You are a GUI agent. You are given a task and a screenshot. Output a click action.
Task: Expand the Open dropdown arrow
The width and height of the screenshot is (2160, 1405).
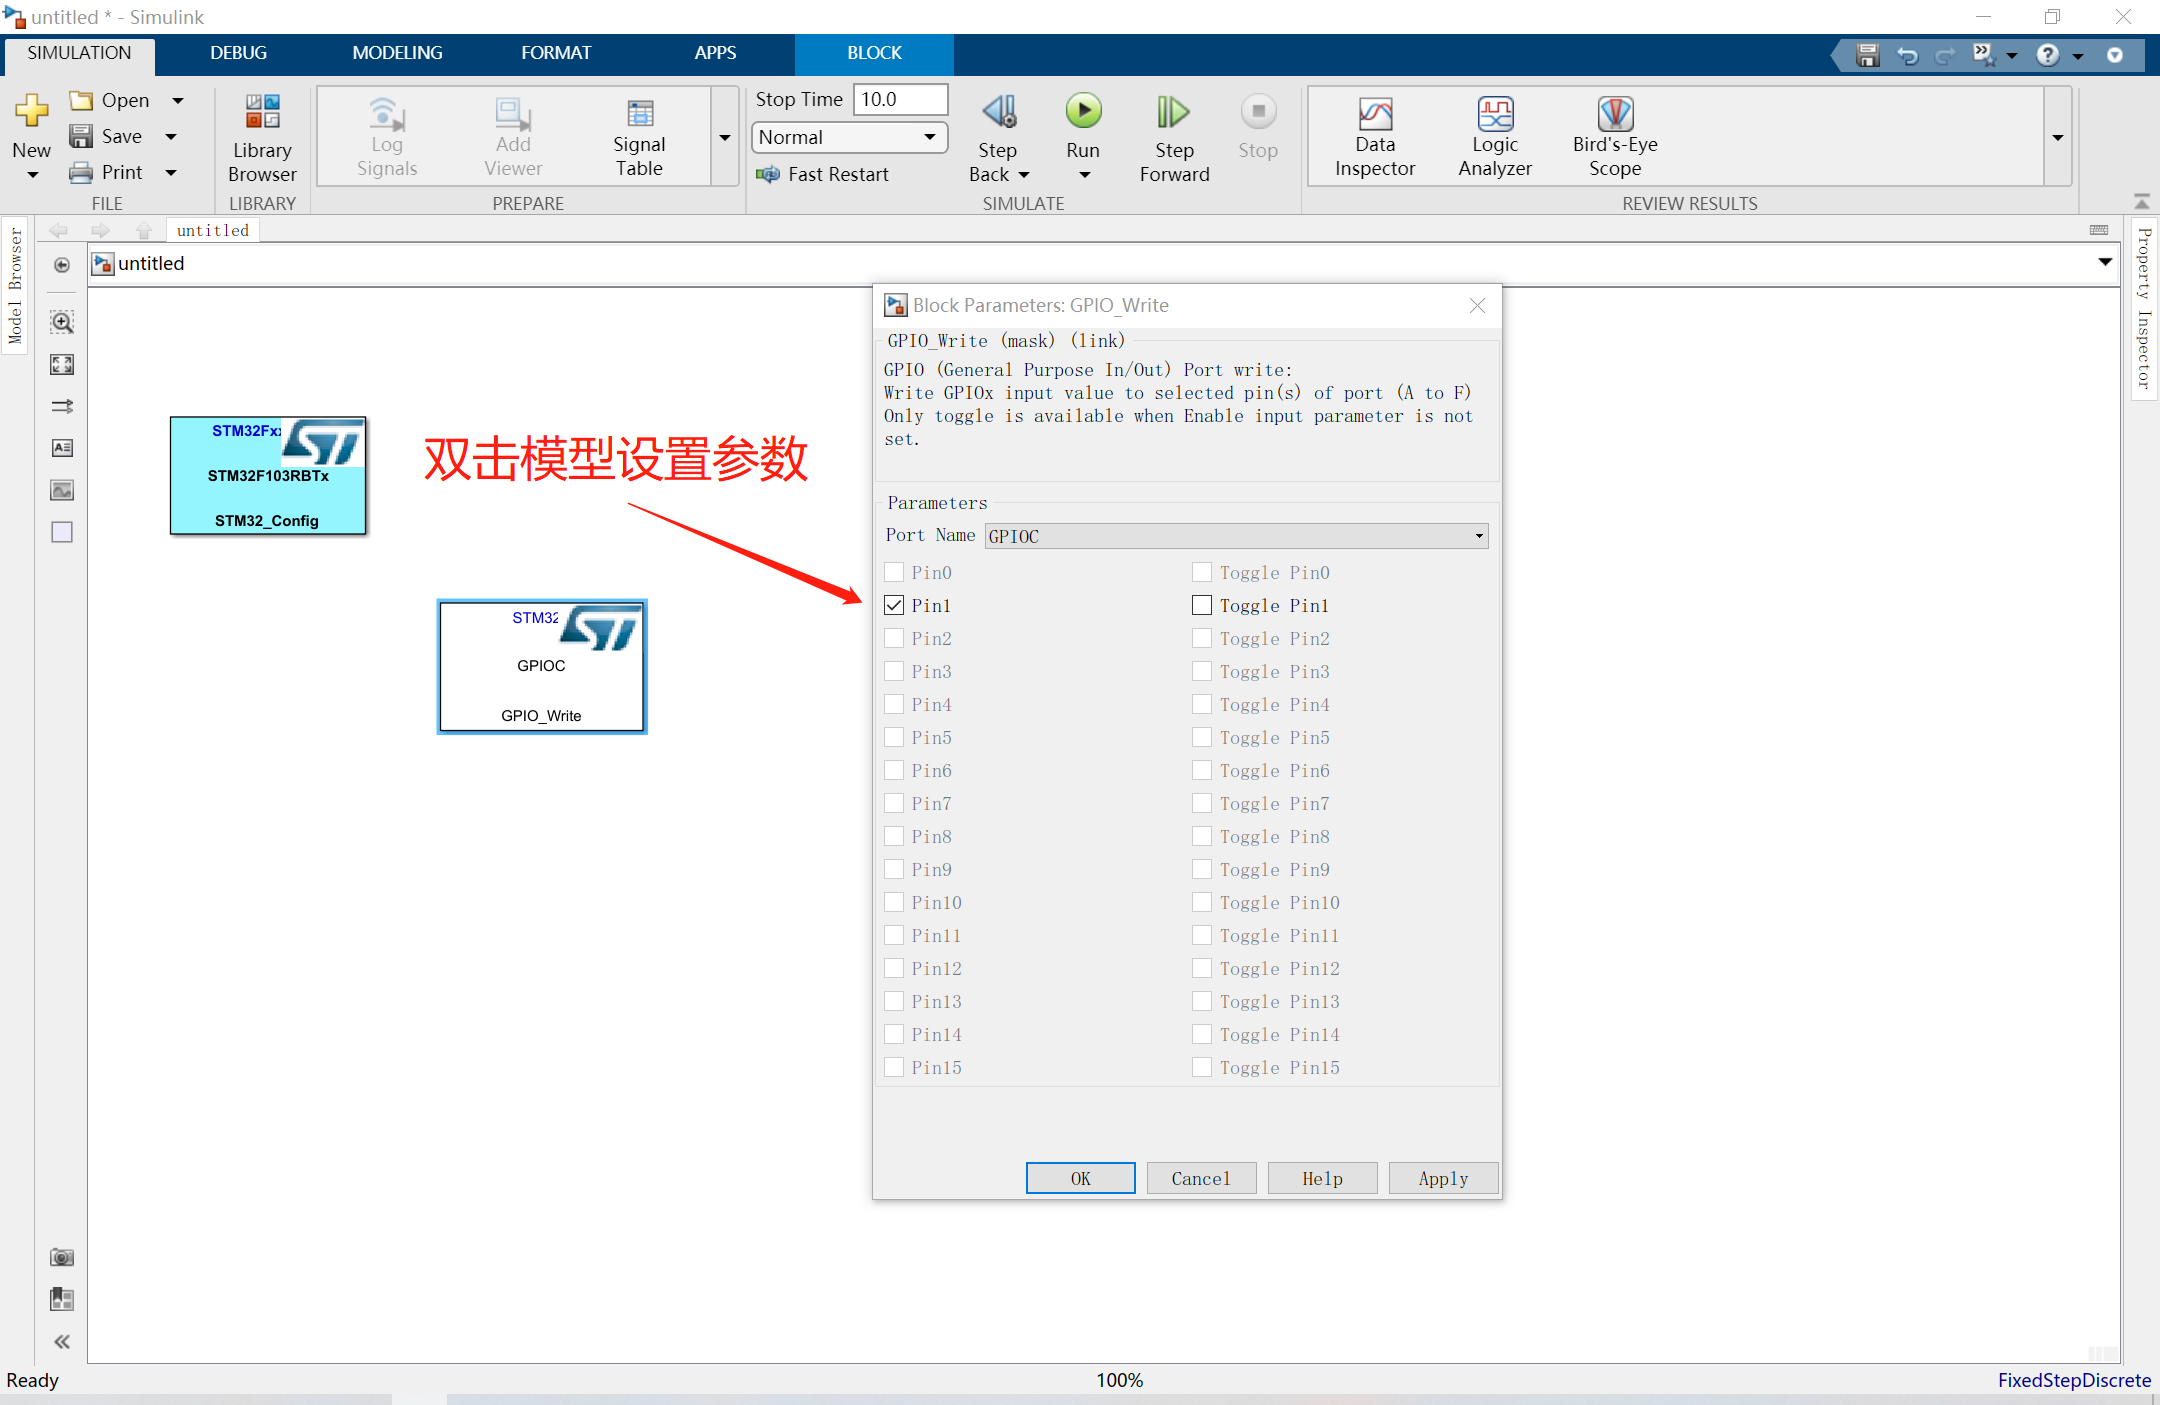[178, 100]
